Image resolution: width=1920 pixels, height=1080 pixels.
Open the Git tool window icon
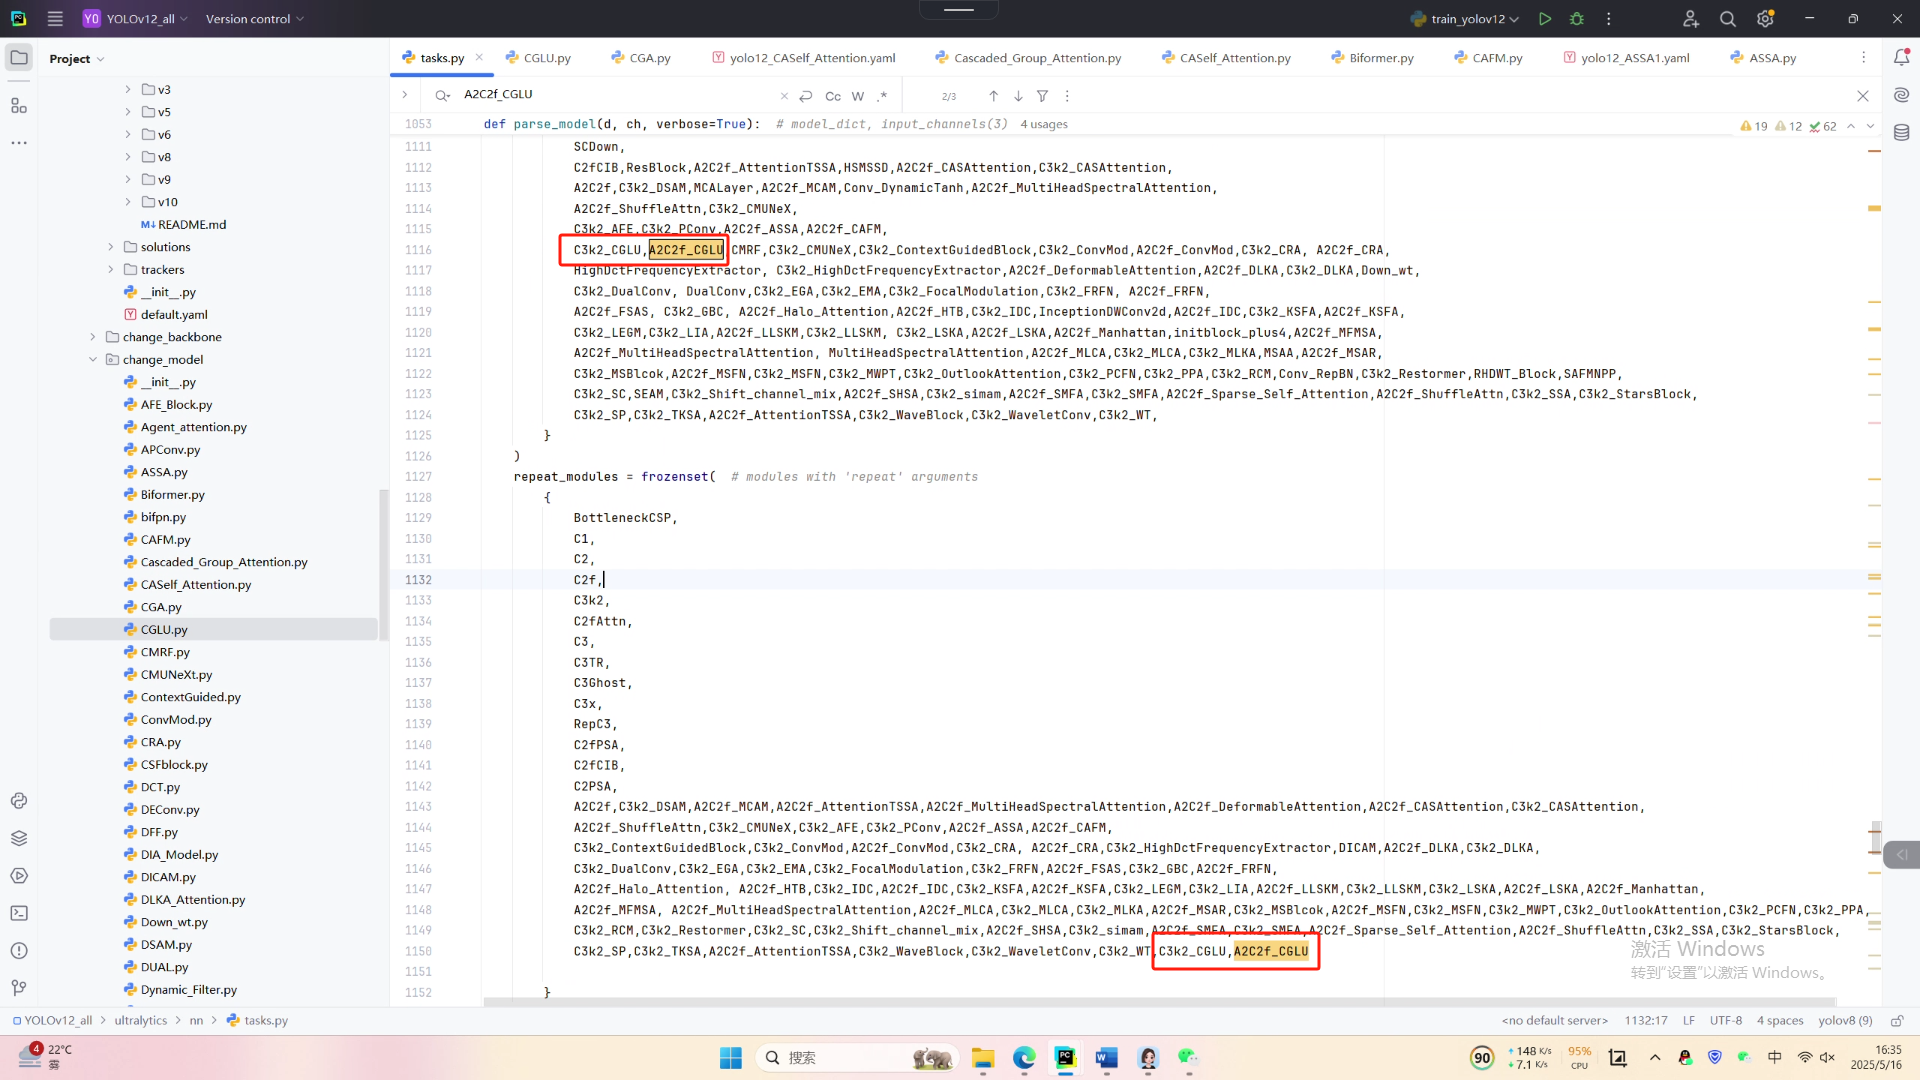(19, 988)
